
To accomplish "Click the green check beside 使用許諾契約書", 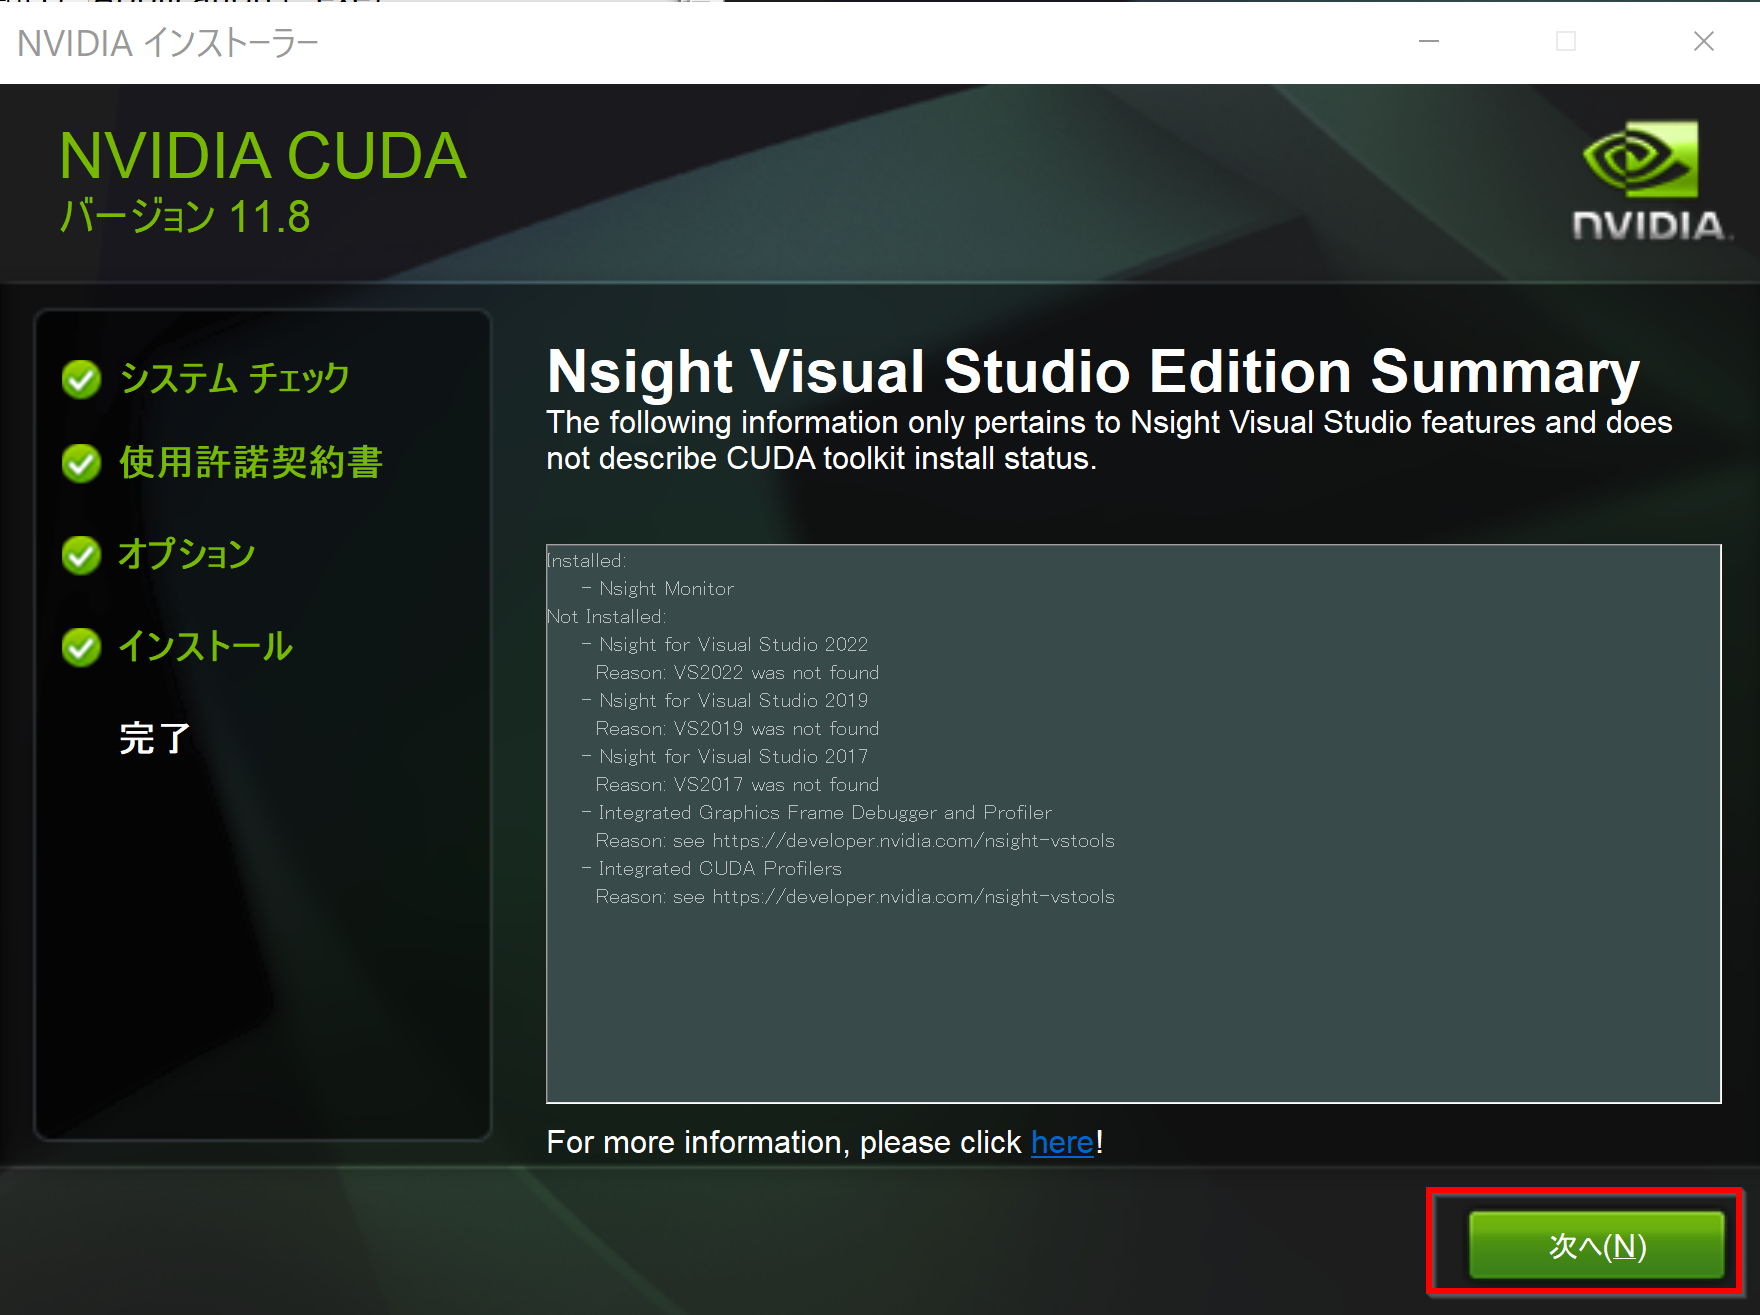I will pyautogui.click(x=81, y=463).
